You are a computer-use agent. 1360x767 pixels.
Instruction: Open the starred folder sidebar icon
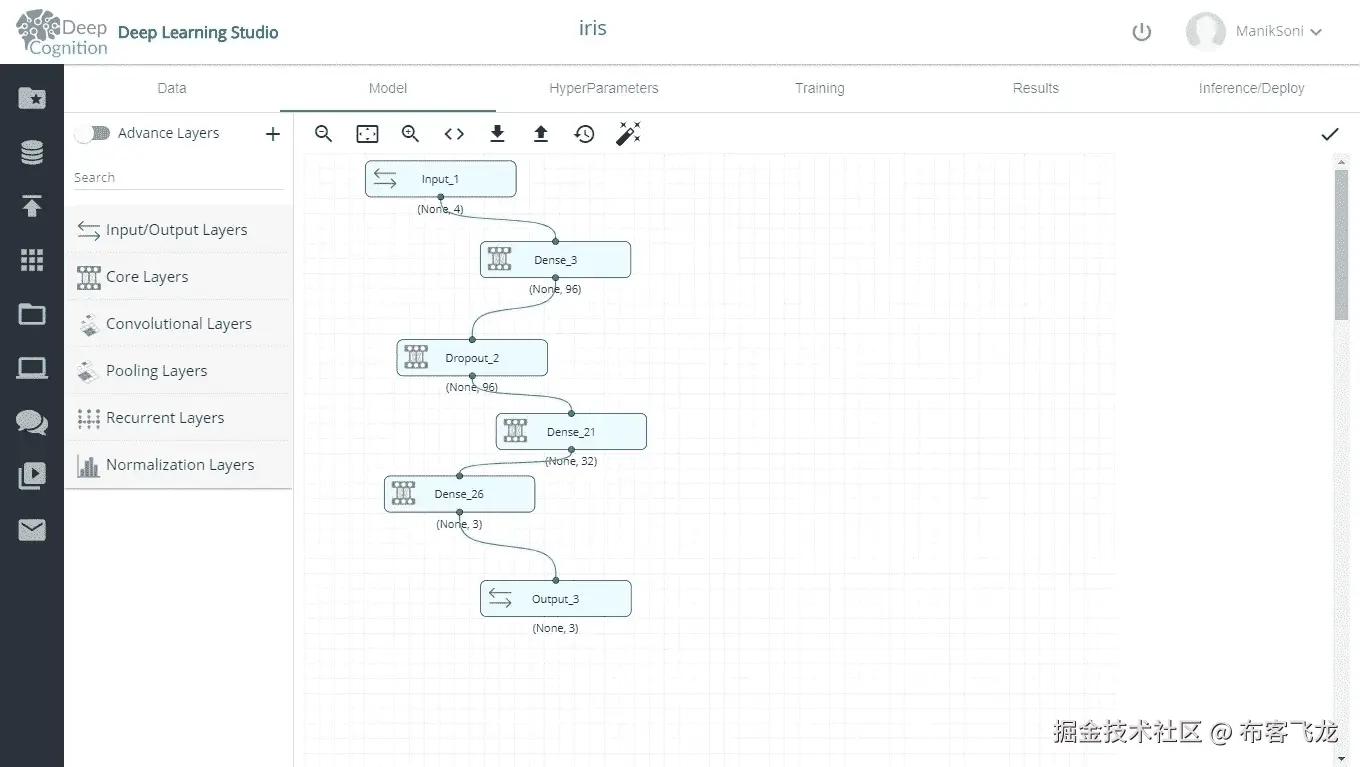pyautogui.click(x=32, y=98)
